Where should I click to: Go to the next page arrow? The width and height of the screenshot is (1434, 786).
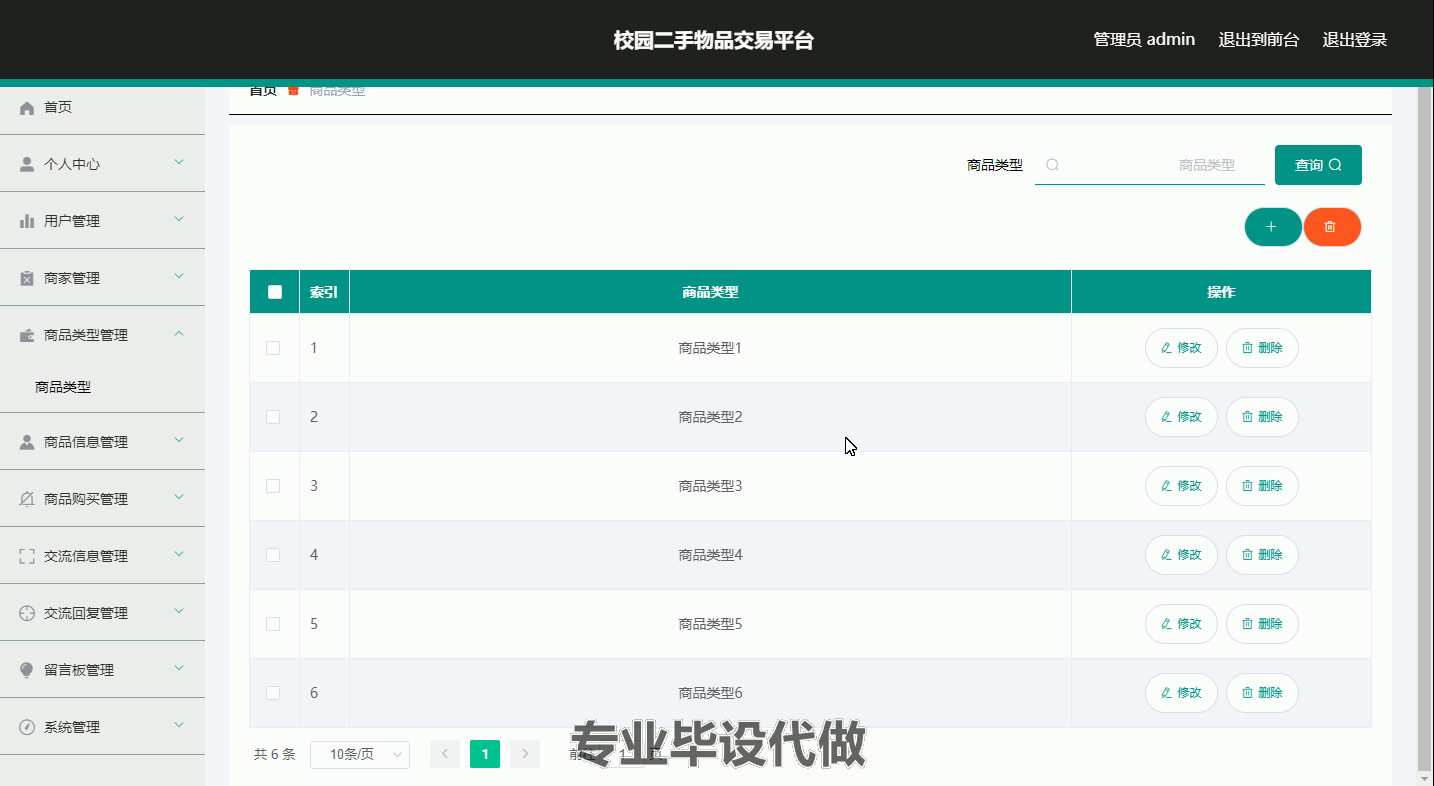coord(525,754)
